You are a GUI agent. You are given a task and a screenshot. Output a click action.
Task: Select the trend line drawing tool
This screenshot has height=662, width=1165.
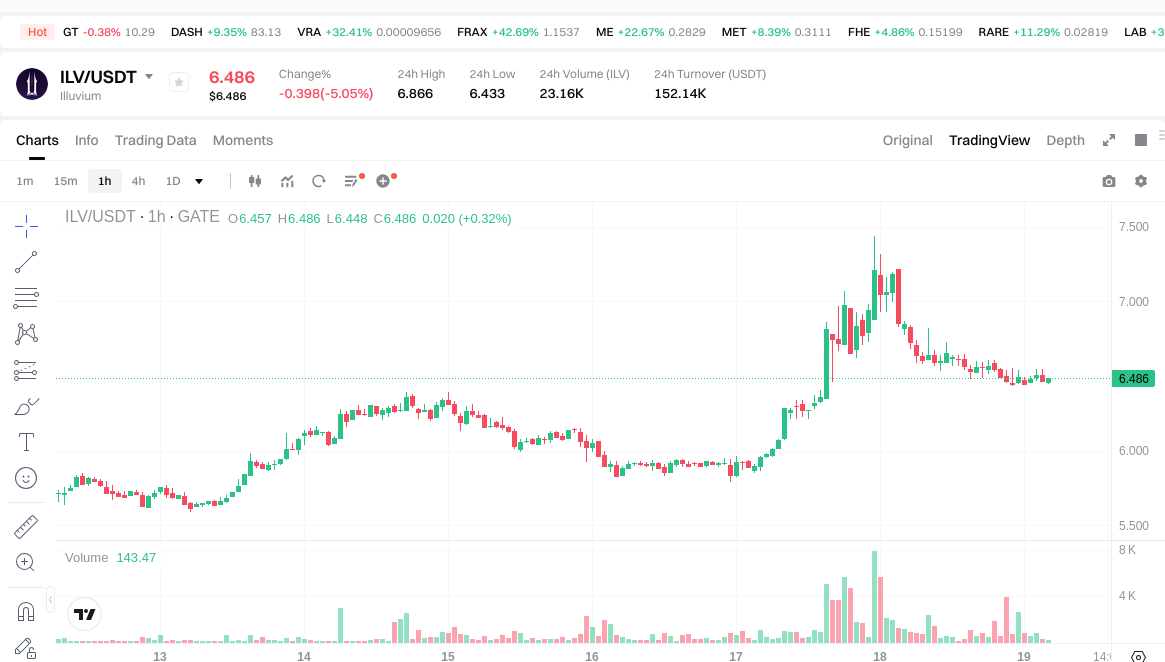(x=26, y=262)
